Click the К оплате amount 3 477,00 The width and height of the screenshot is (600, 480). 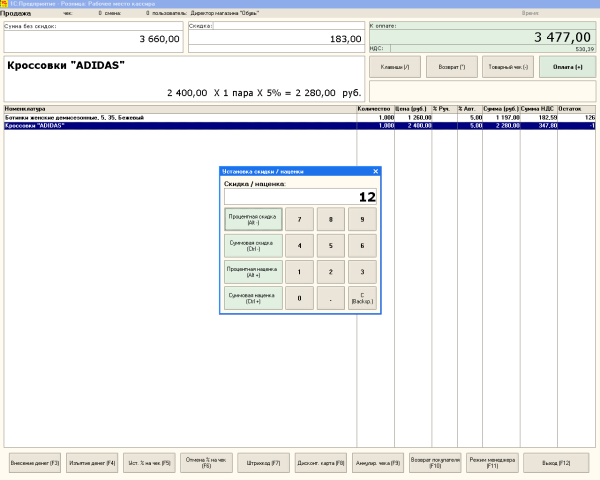pyautogui.click(x=562, y=38)
